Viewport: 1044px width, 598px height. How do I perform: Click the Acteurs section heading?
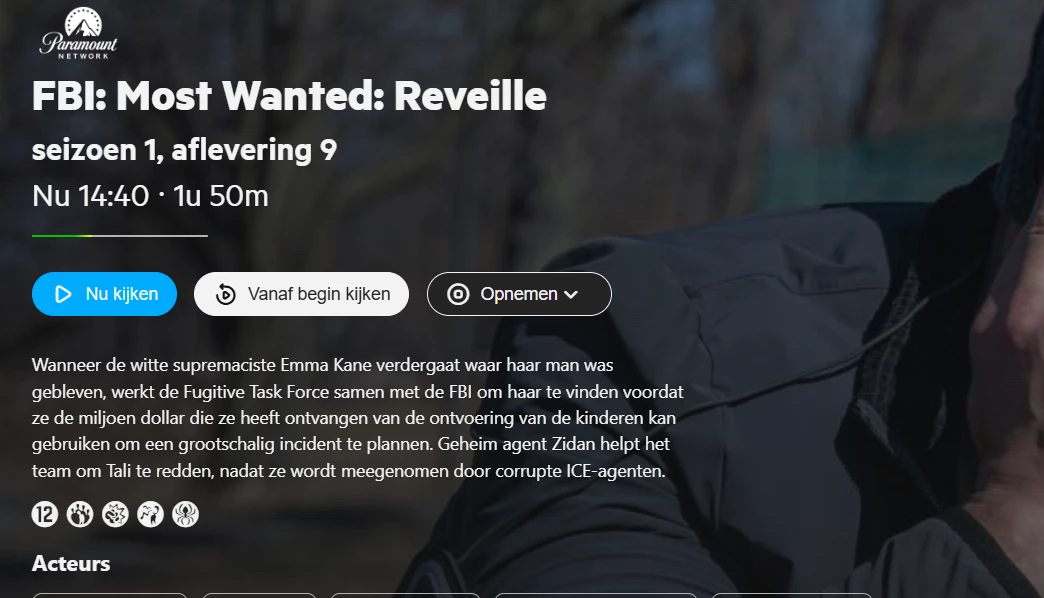point(71,563)
